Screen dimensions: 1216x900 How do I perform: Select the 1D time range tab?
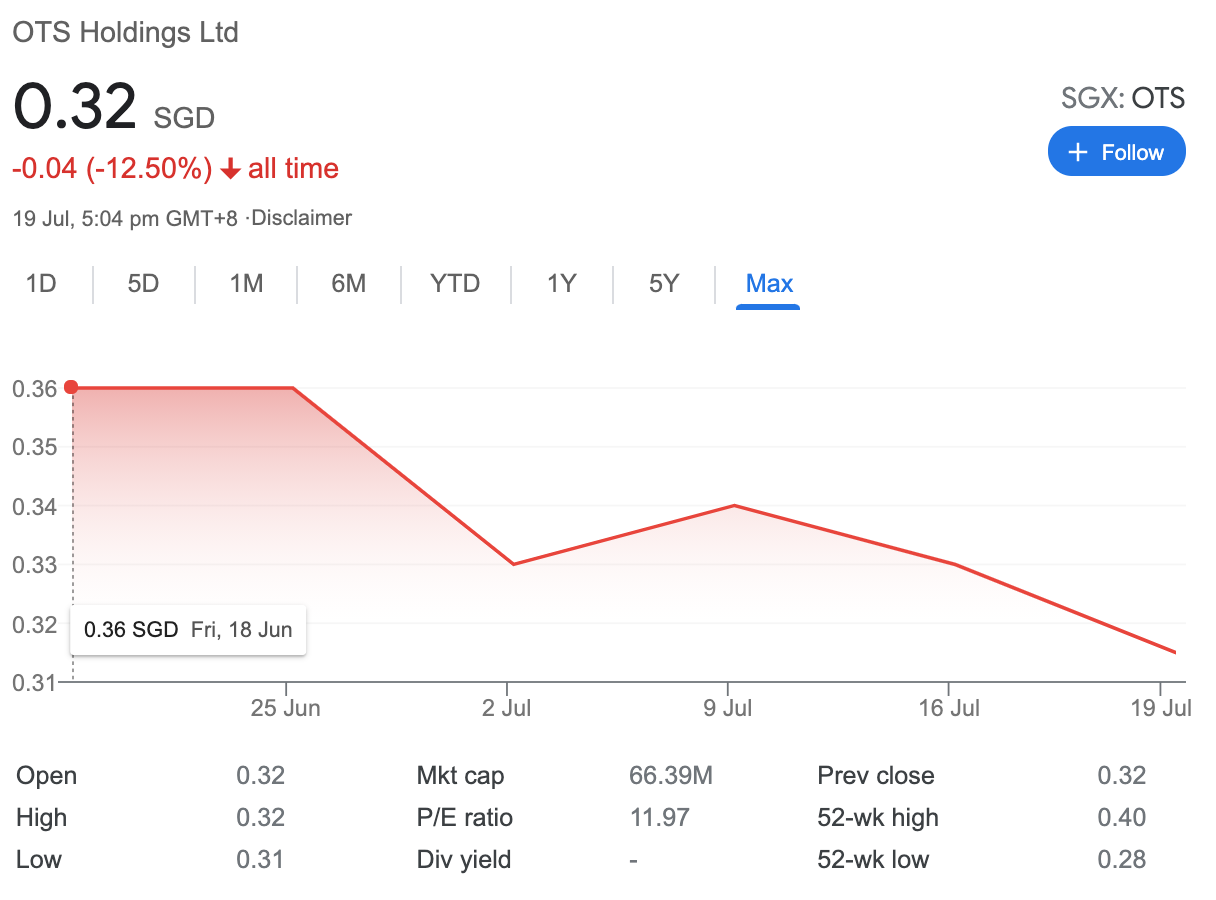[x=41, y=284]
